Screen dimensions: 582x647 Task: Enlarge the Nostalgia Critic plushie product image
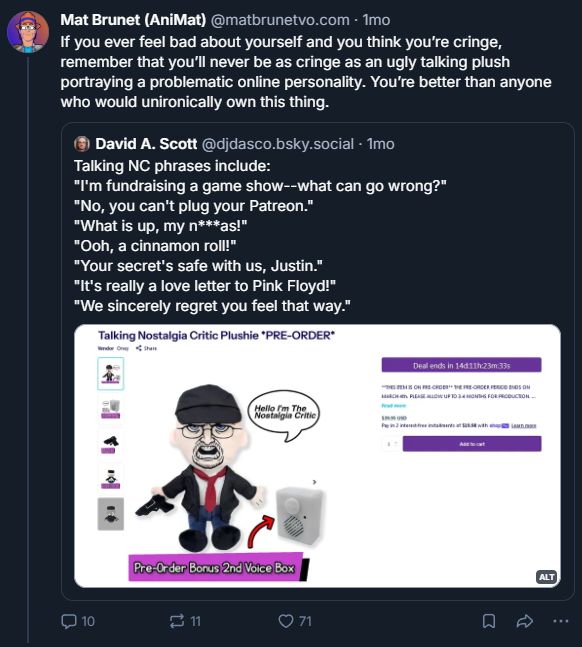coord(317,456)
